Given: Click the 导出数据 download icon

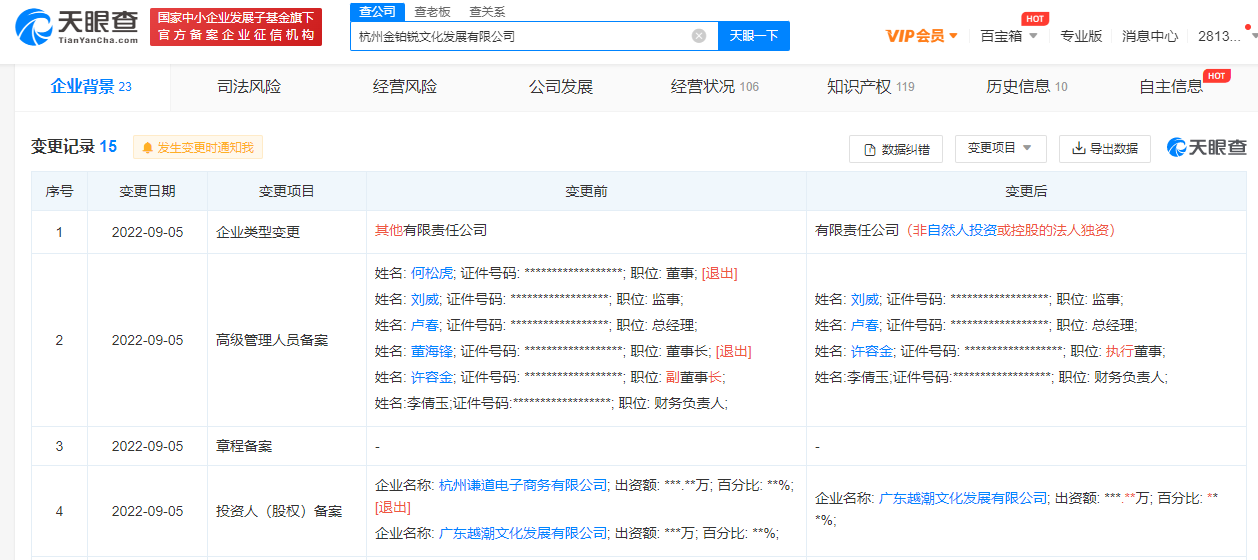Looking at the screenshot, I should pyautogui.click(x=1079, y=148).
